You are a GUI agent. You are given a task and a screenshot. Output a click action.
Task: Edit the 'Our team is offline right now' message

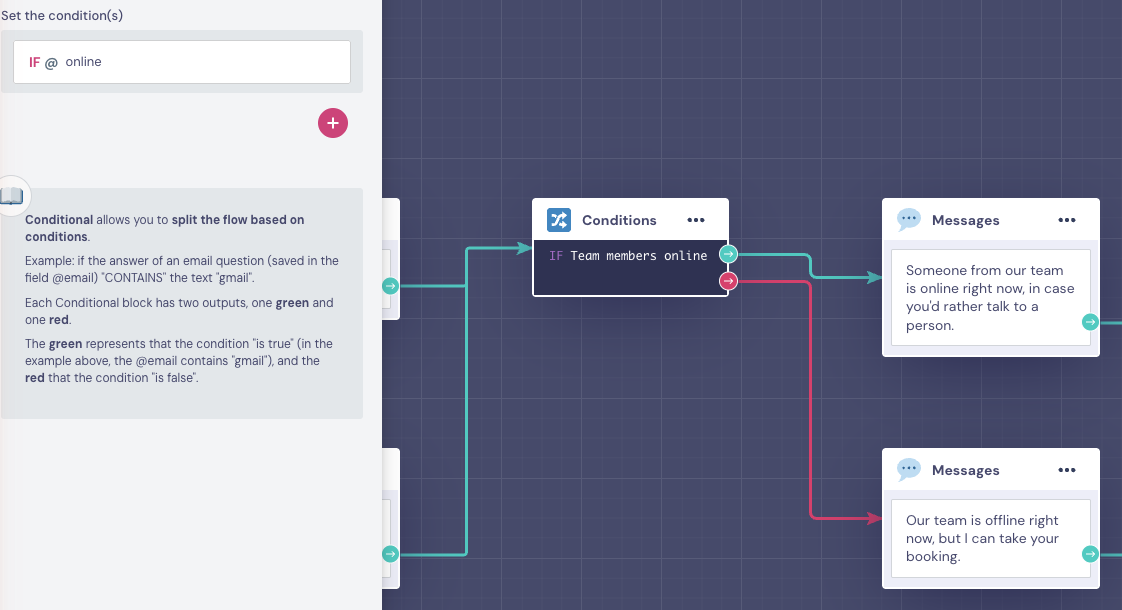click(x=990, y=538)
